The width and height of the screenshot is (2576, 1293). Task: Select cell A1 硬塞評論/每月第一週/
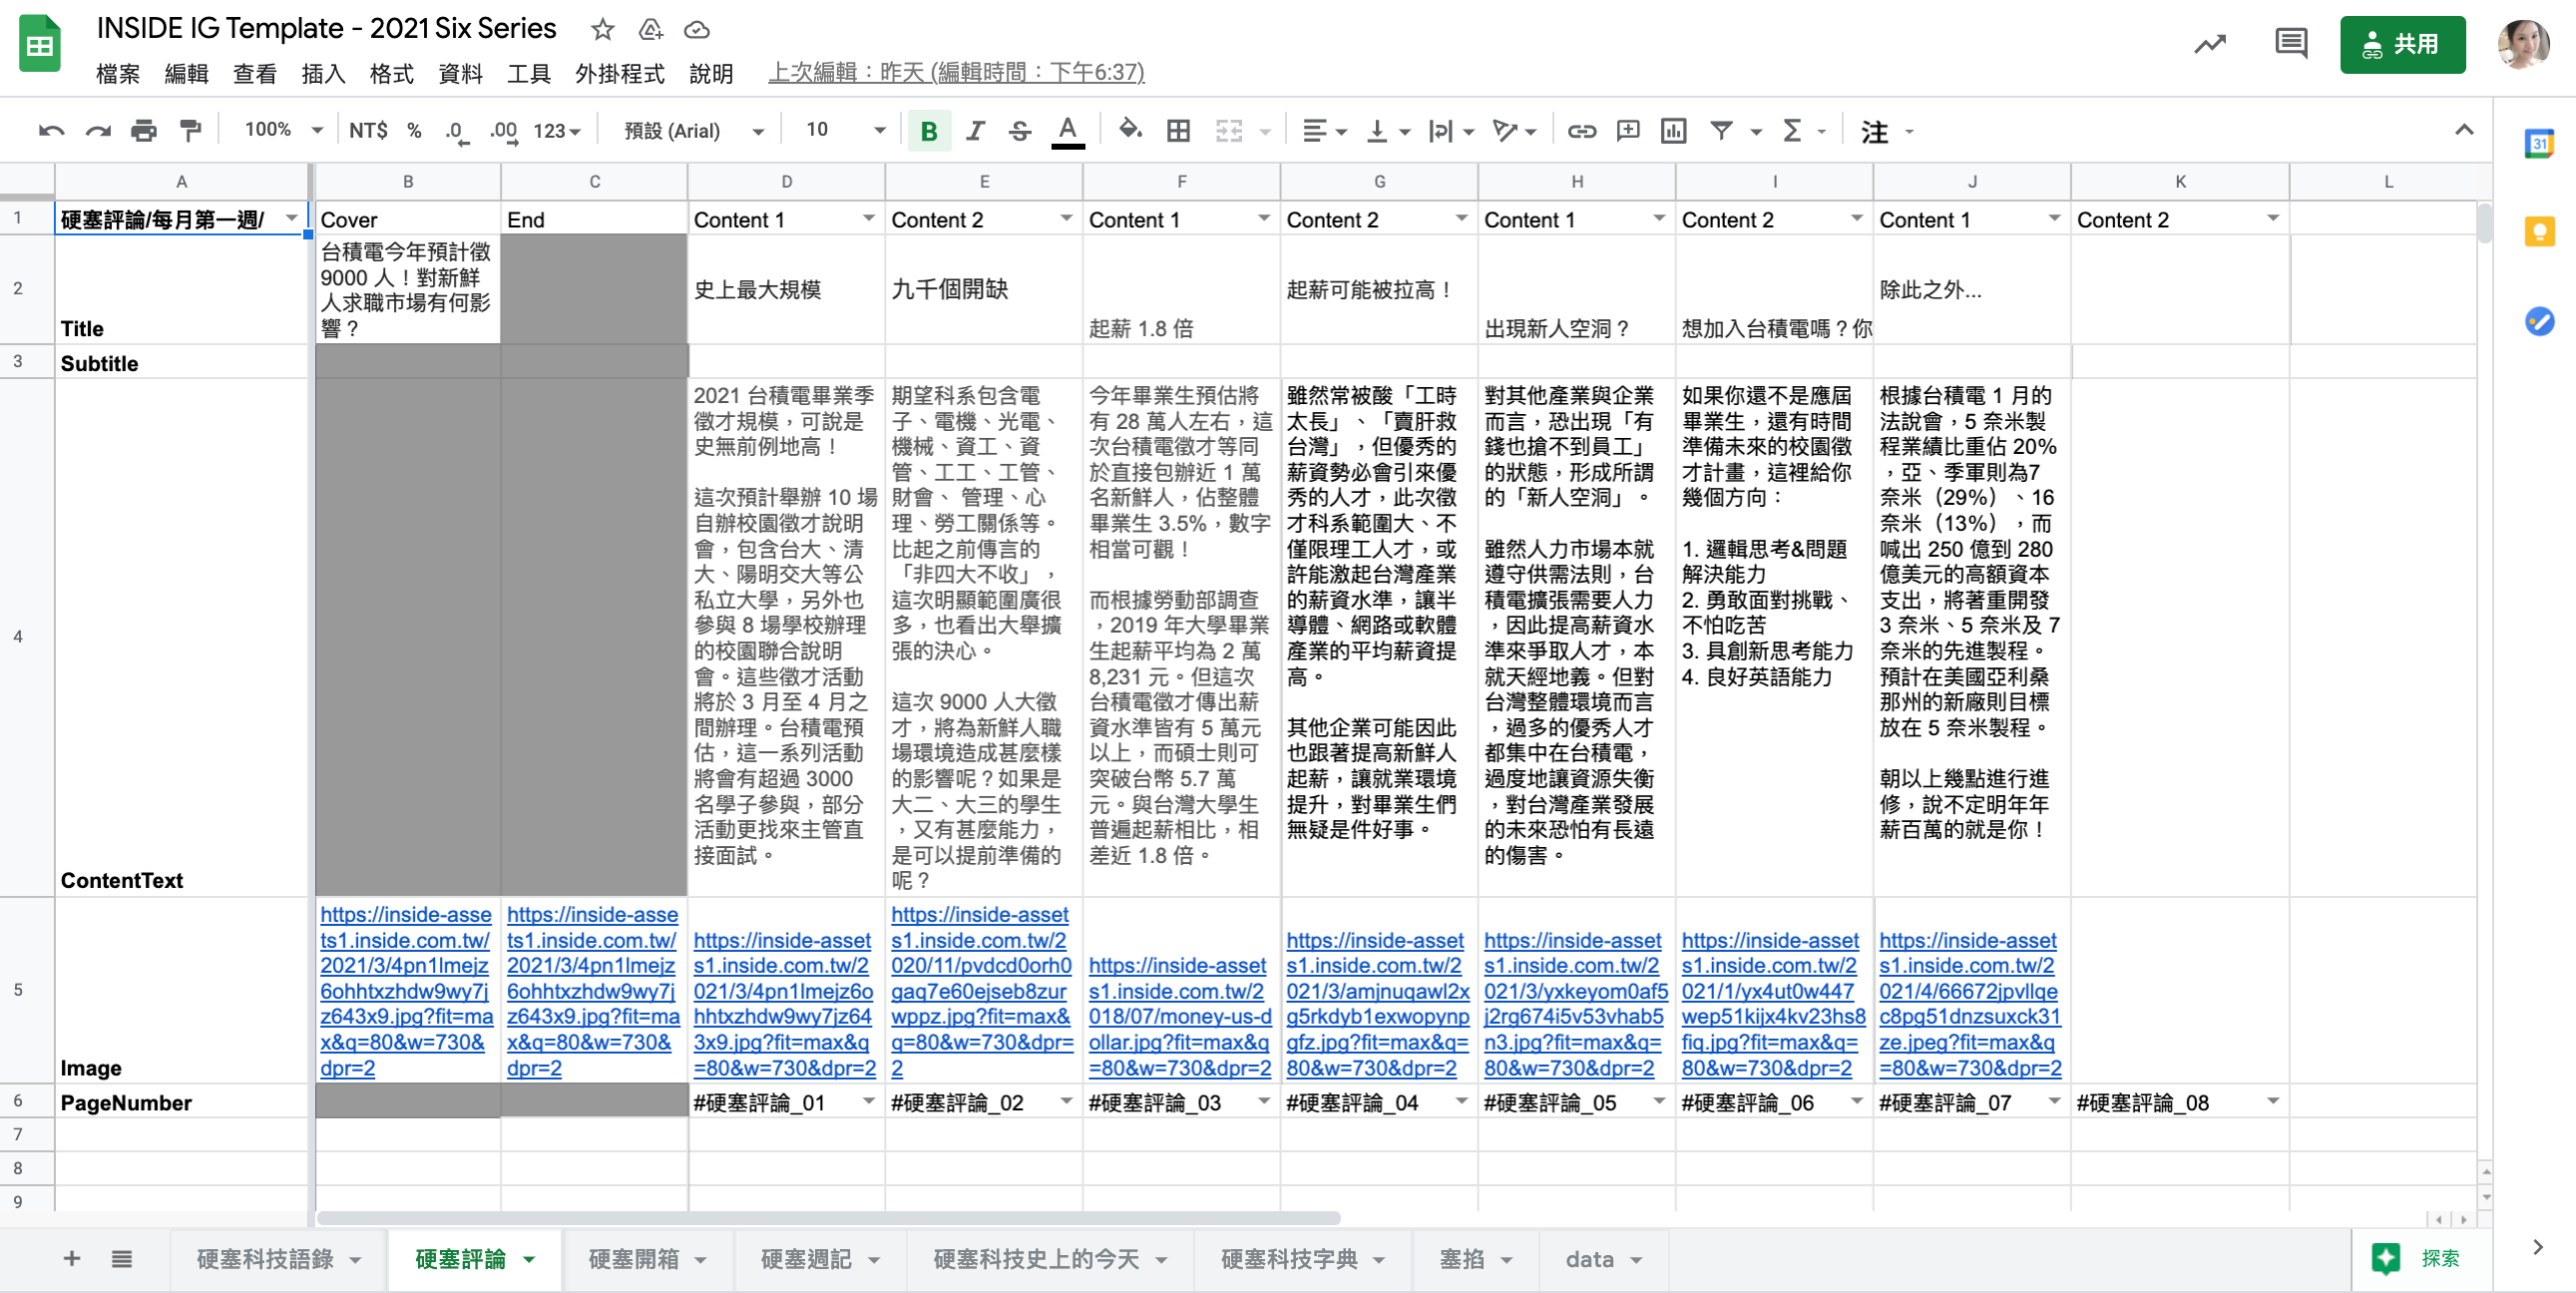pos(181,219)
